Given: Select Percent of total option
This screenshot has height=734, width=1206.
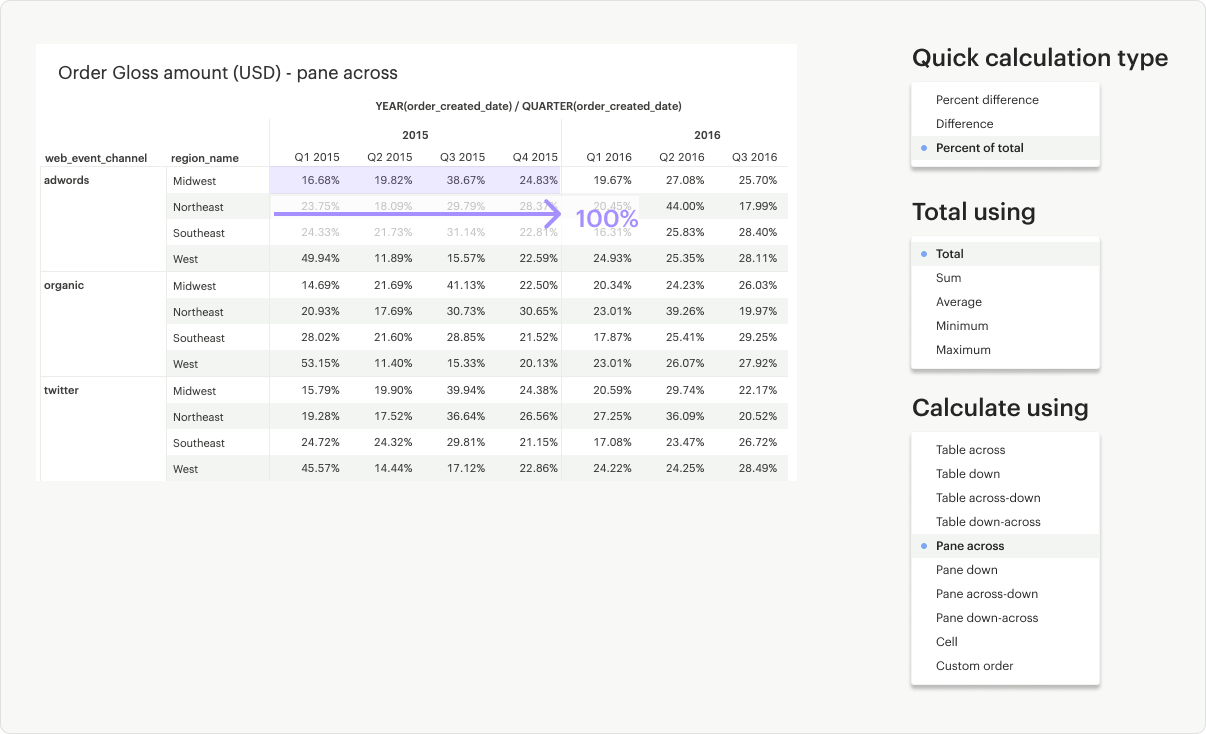Looking at the screenshot, I should (979, 148).
